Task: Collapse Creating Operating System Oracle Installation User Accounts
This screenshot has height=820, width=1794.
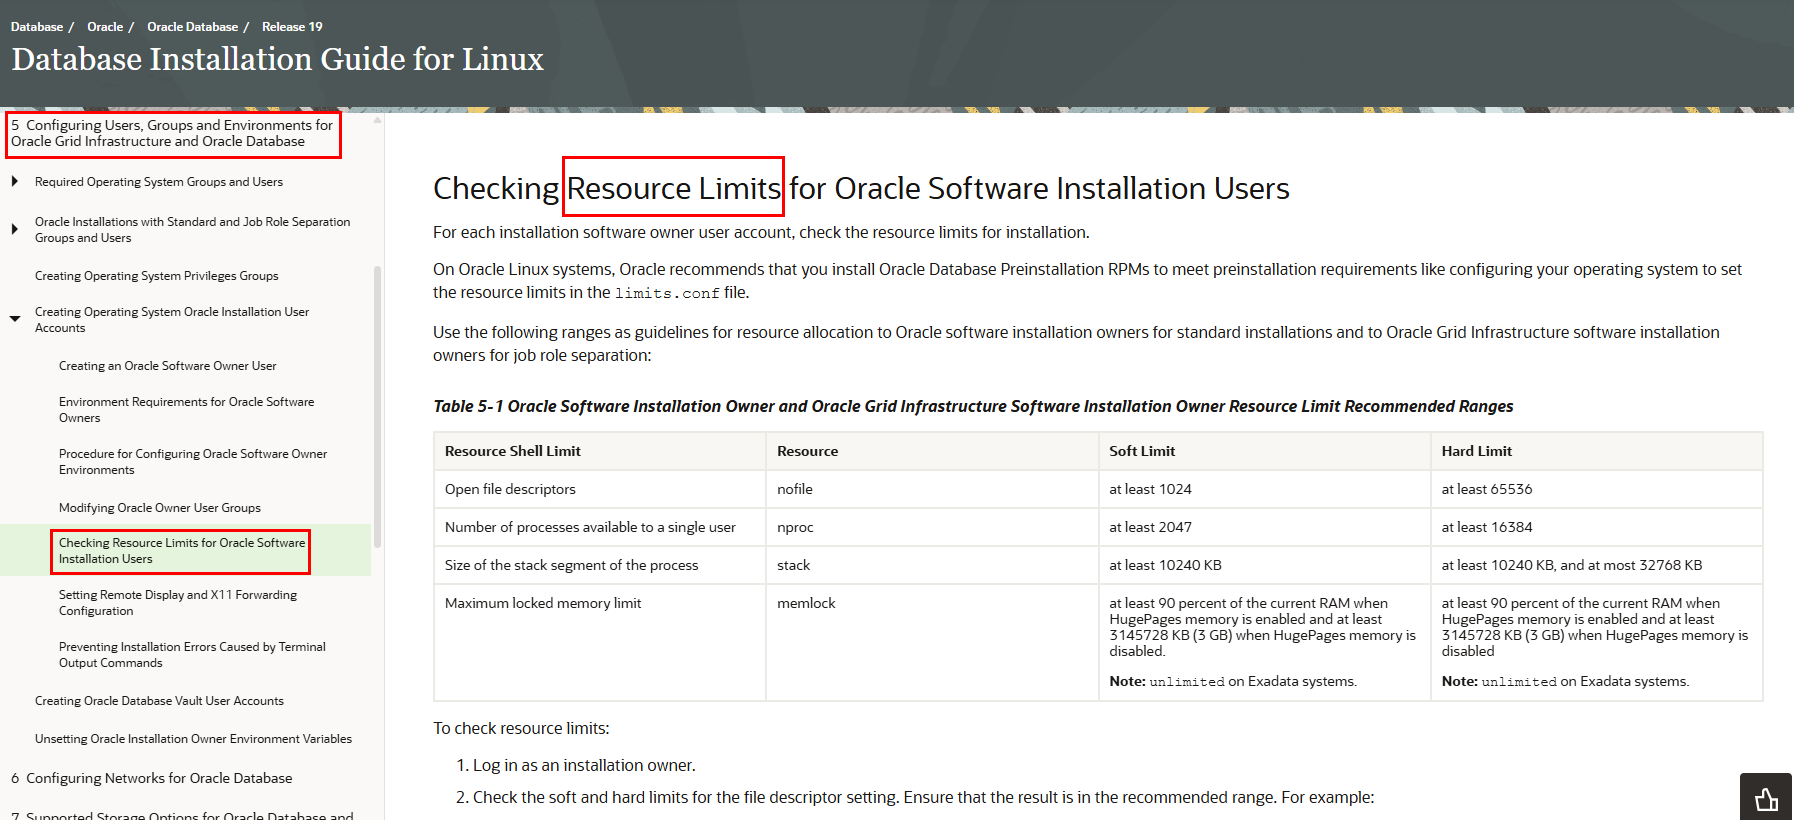Action: (x=15, y=319)
